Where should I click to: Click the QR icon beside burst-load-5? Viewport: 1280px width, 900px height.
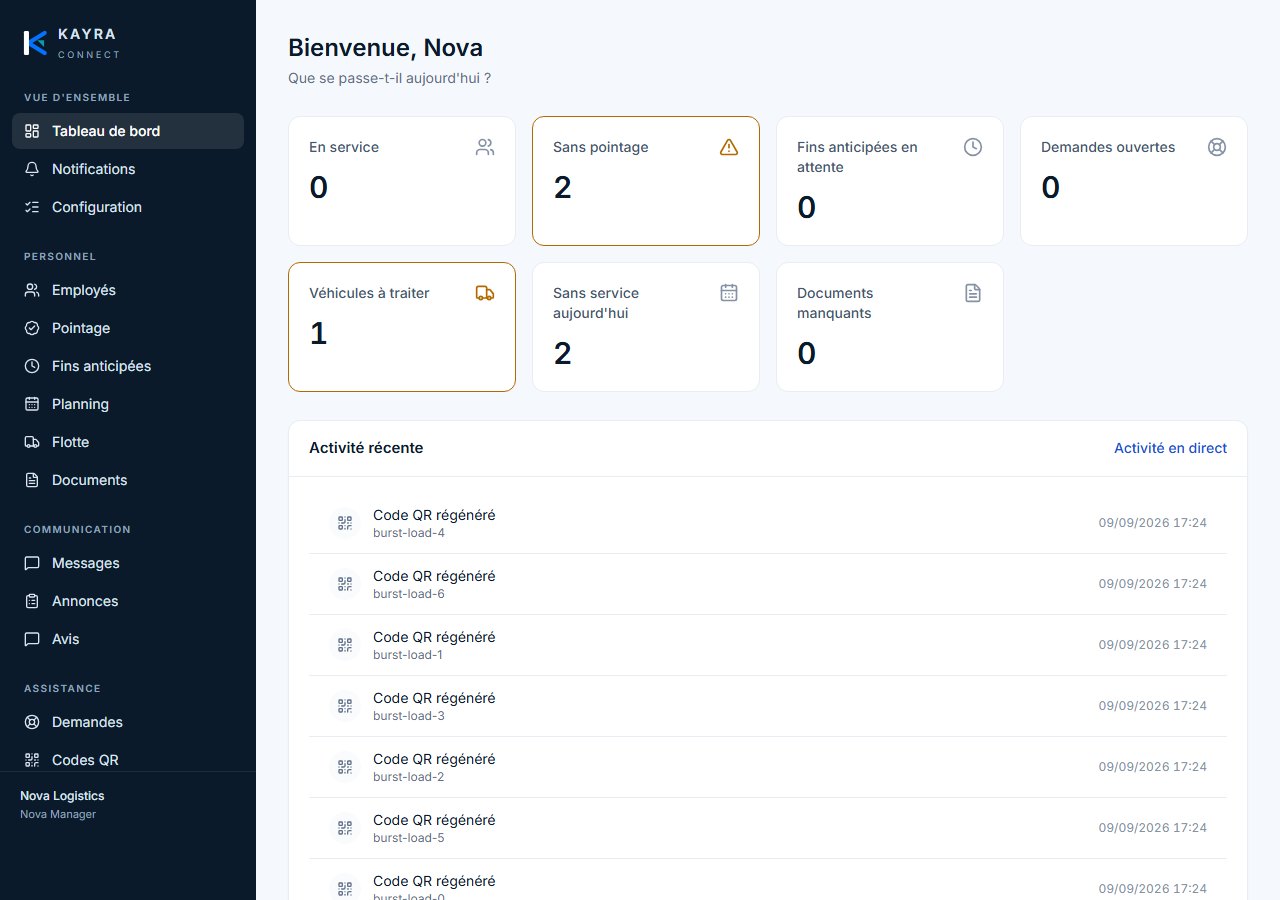[345, 828]
